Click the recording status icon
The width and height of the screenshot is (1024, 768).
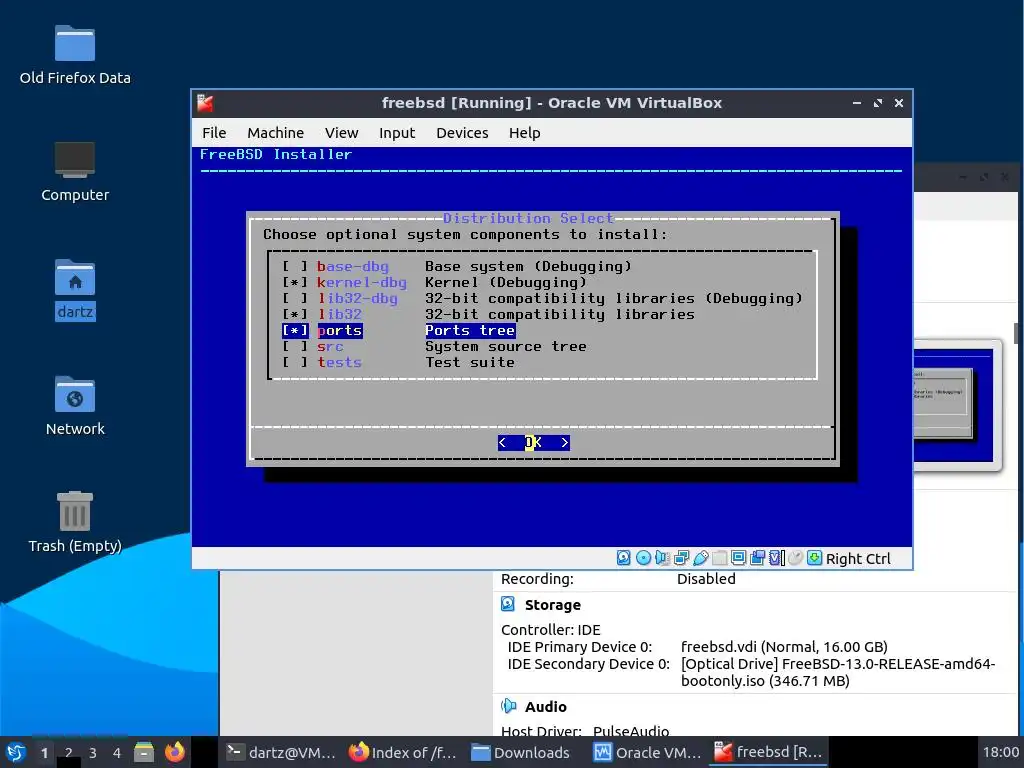[x=758, y=558]
